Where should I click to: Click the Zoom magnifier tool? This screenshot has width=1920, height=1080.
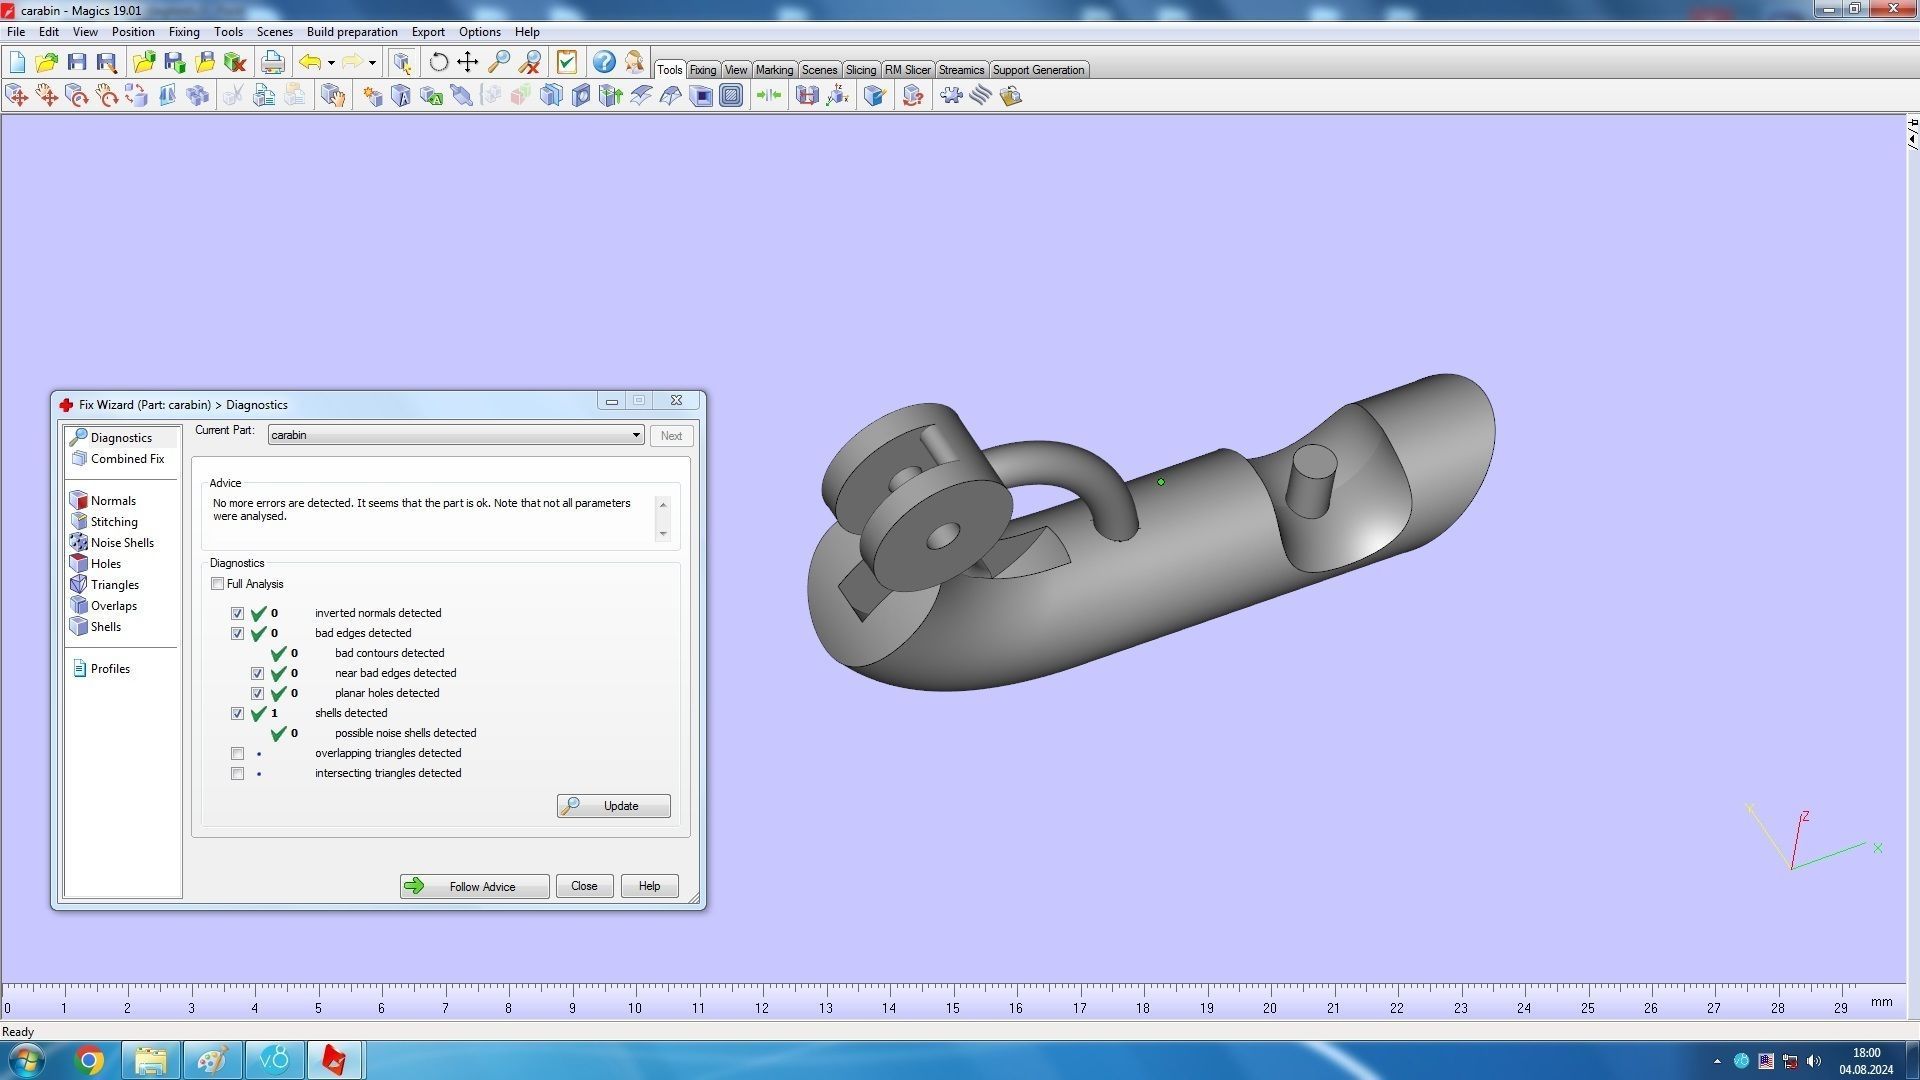tap(498, 62)
